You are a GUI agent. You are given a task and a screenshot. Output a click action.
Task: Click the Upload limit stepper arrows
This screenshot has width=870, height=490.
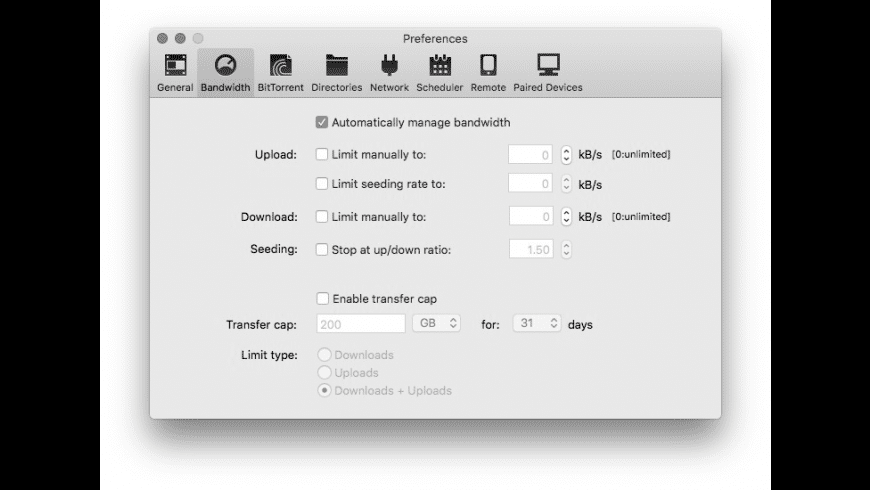coord(566,154)
